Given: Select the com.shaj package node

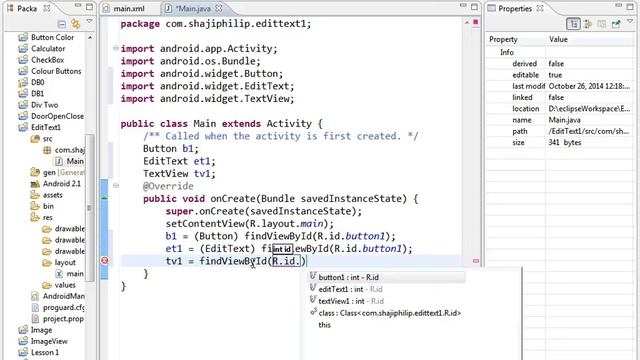Looking at the screenshot, I should 69,150.
